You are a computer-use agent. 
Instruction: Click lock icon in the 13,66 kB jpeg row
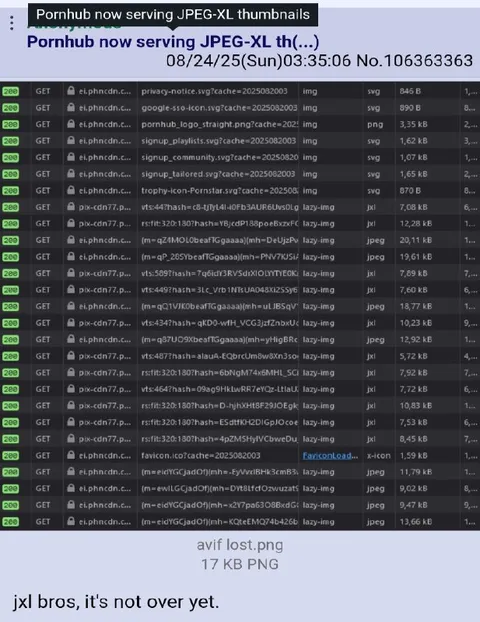pyautogui.click(x=71, y=522)
